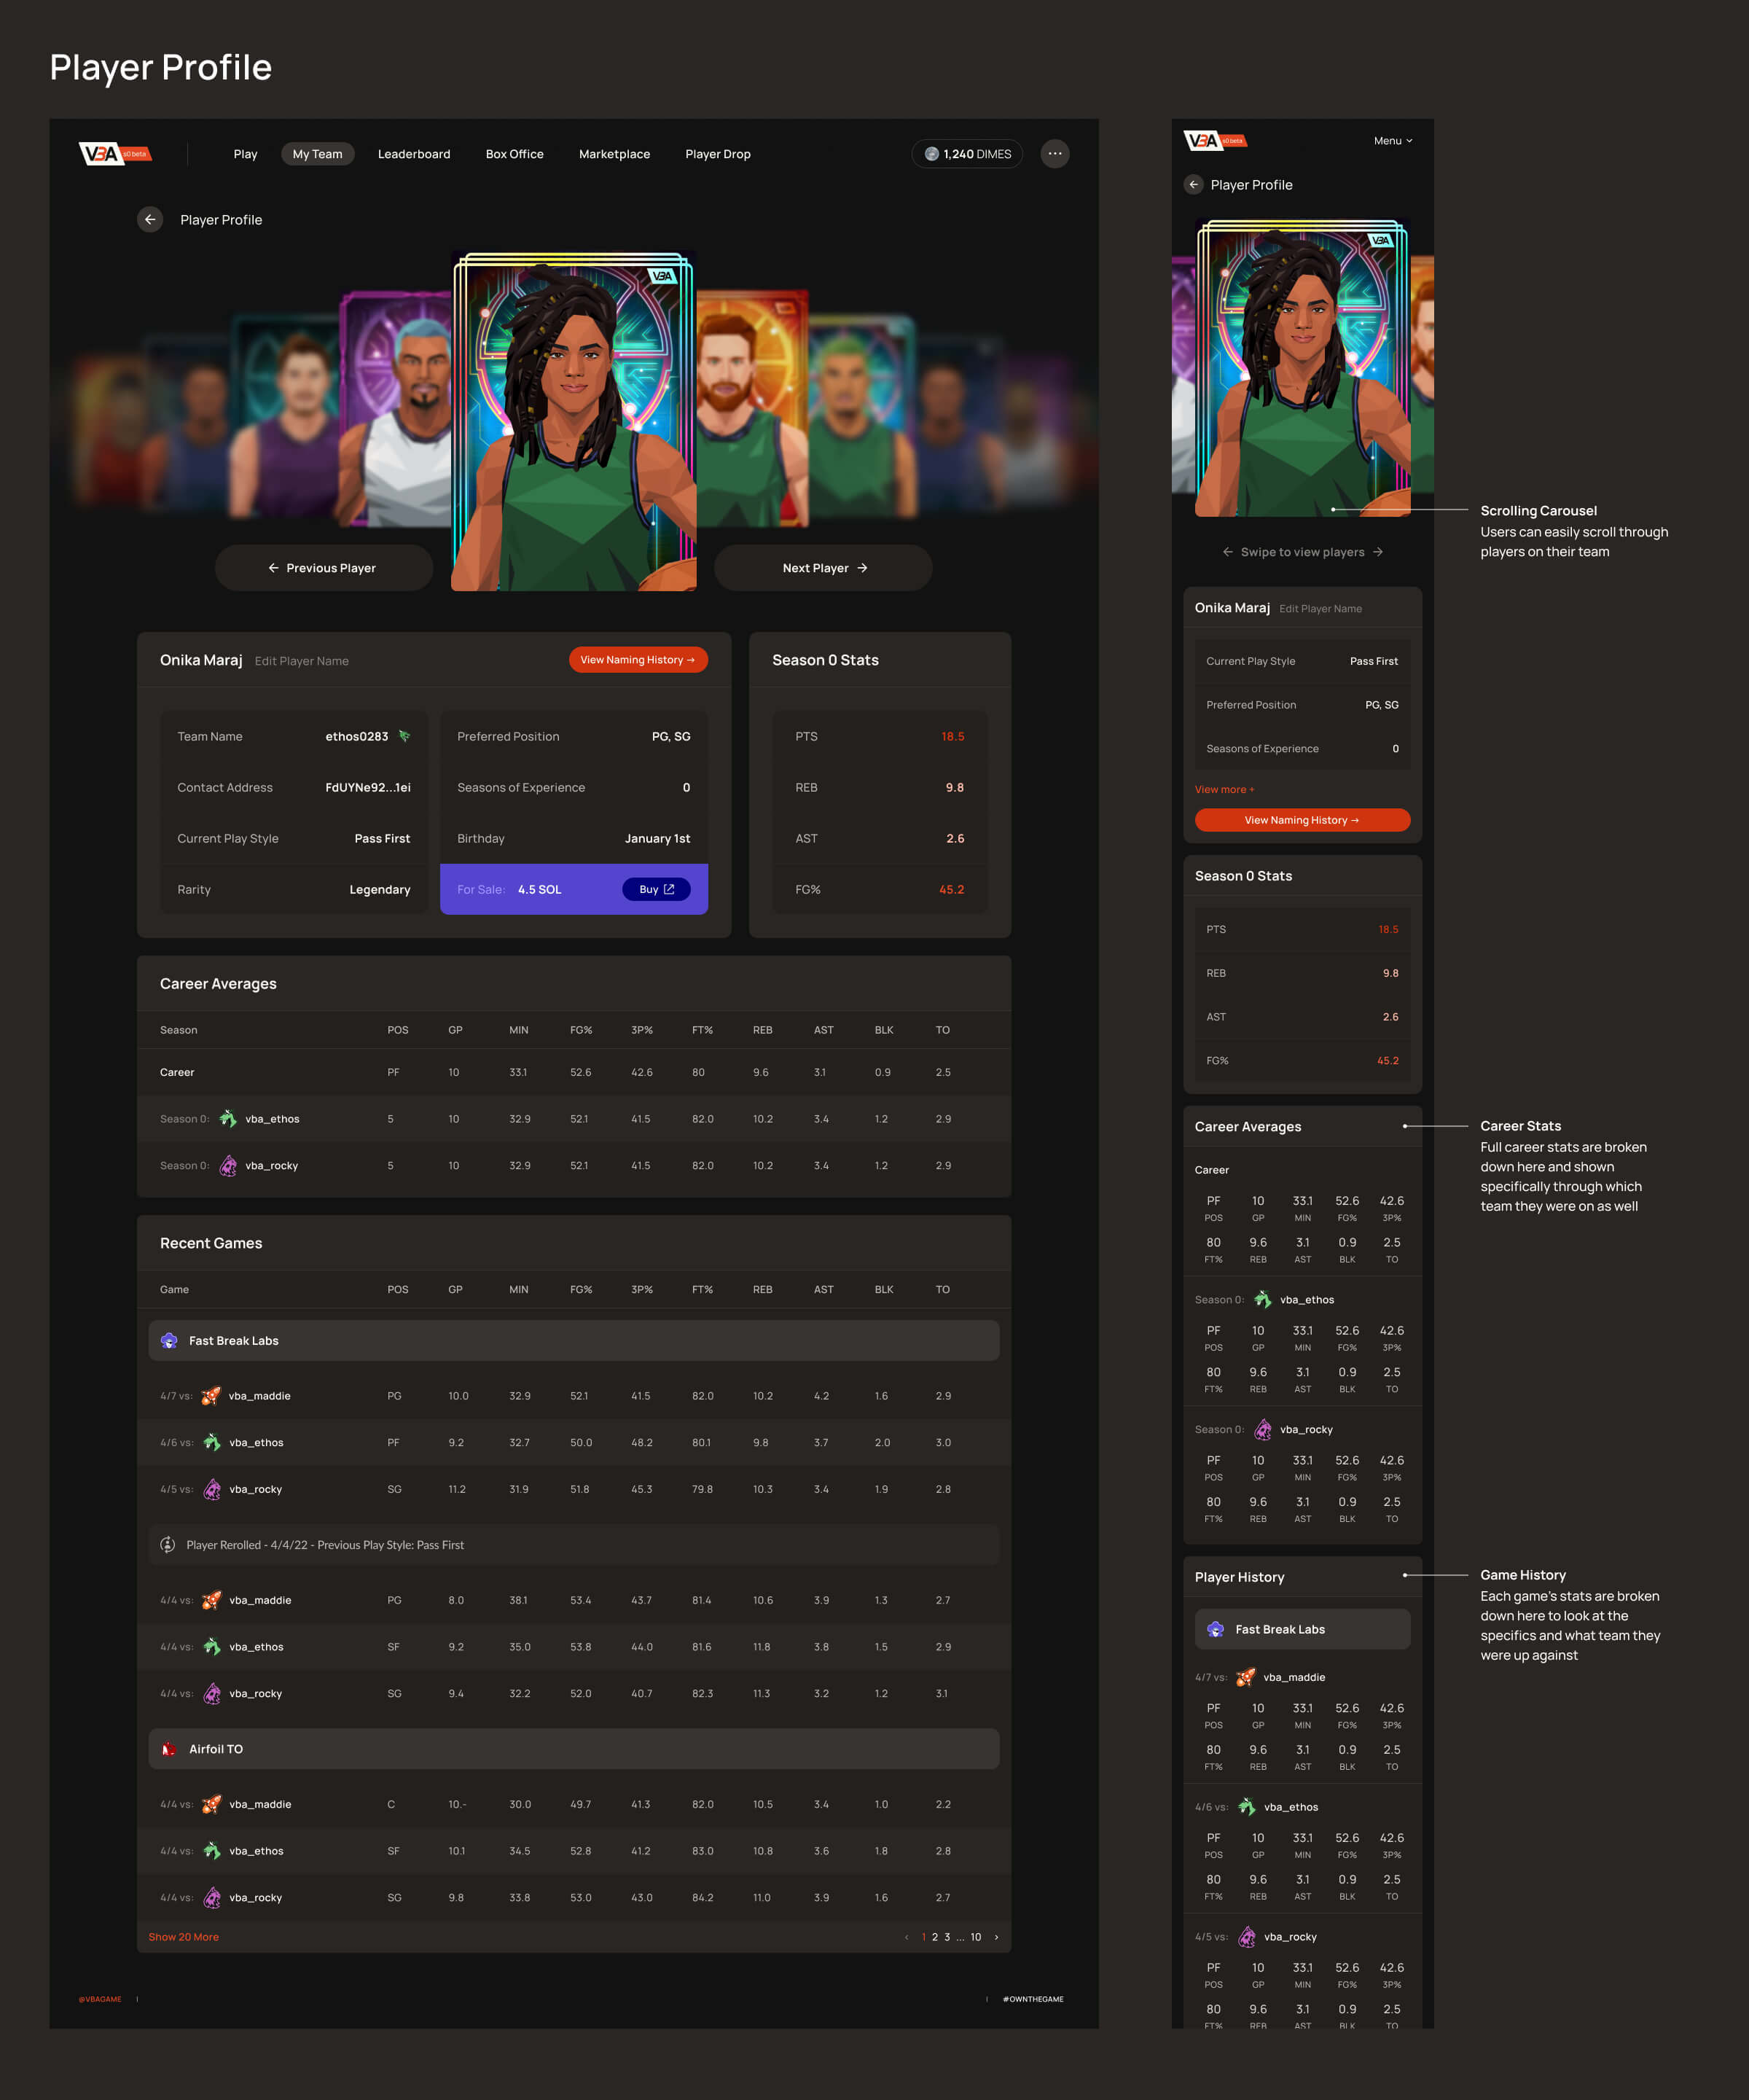Screen dimensions: 1749x2100
Task: Select the My Team nav tab
Action: (317, 154)
